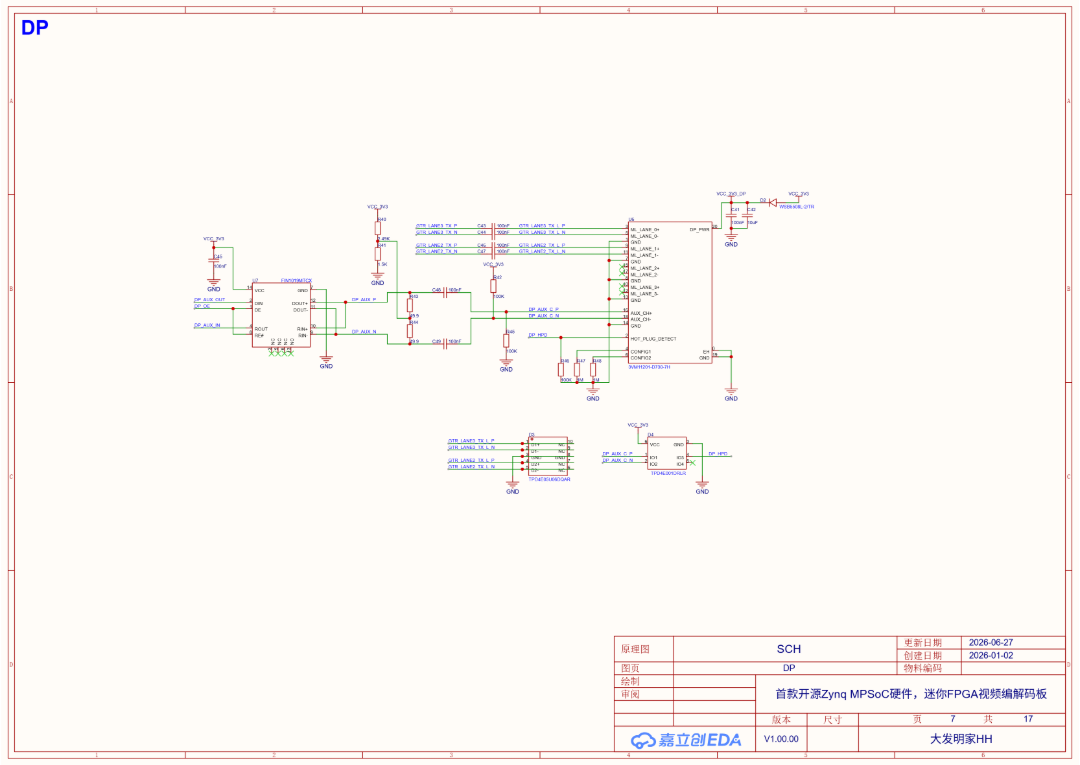Select the R42 100K pull-up resistor
Viewport: 1080px width, 765px height.
pos(494,286)
